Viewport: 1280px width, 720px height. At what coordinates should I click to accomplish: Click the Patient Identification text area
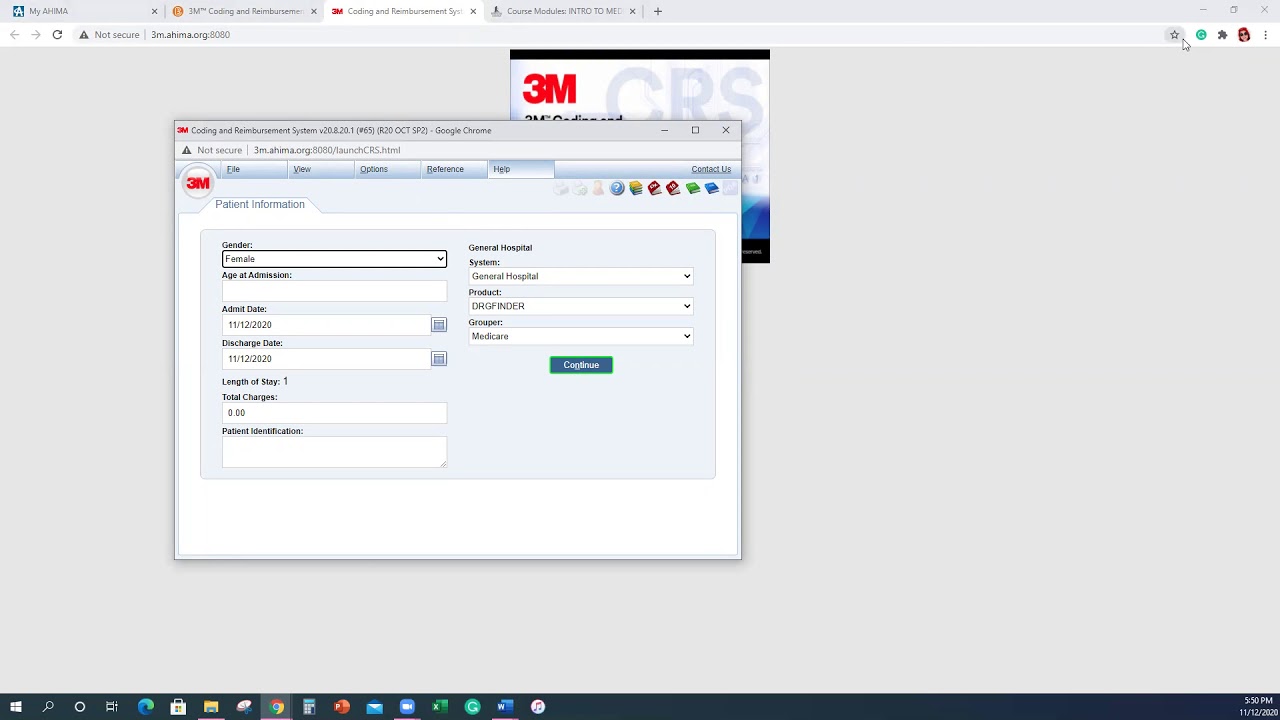[x=334, y=452]
